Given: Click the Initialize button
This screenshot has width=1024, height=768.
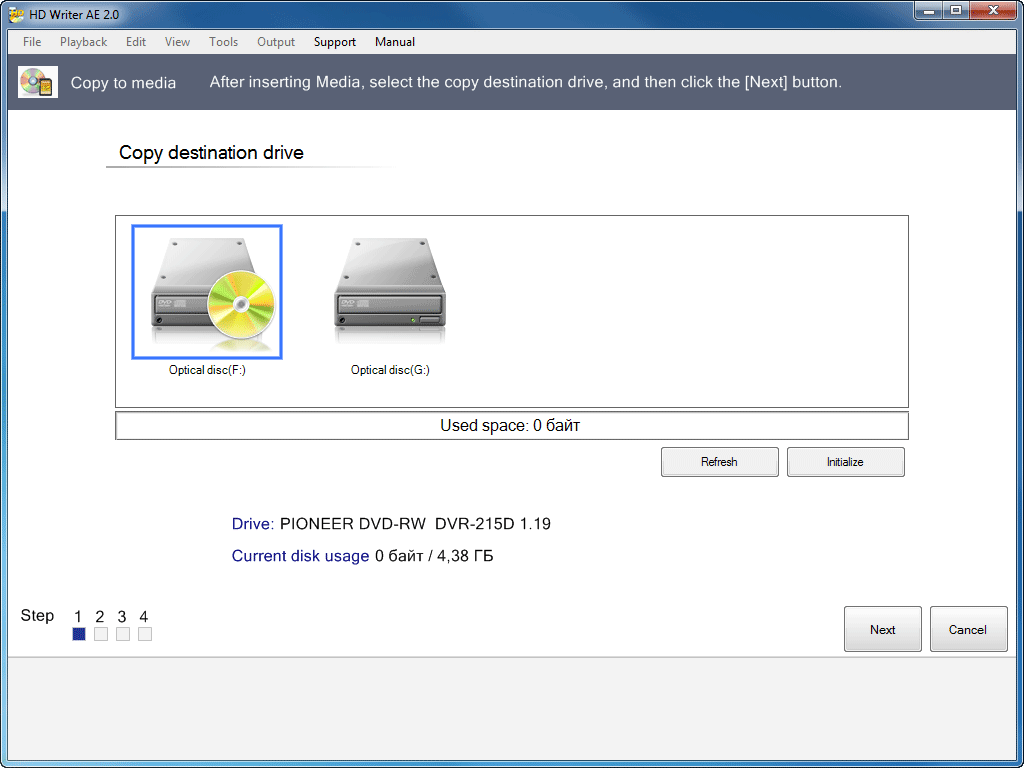Looking at the screenshot, I should tap(845, 462).
